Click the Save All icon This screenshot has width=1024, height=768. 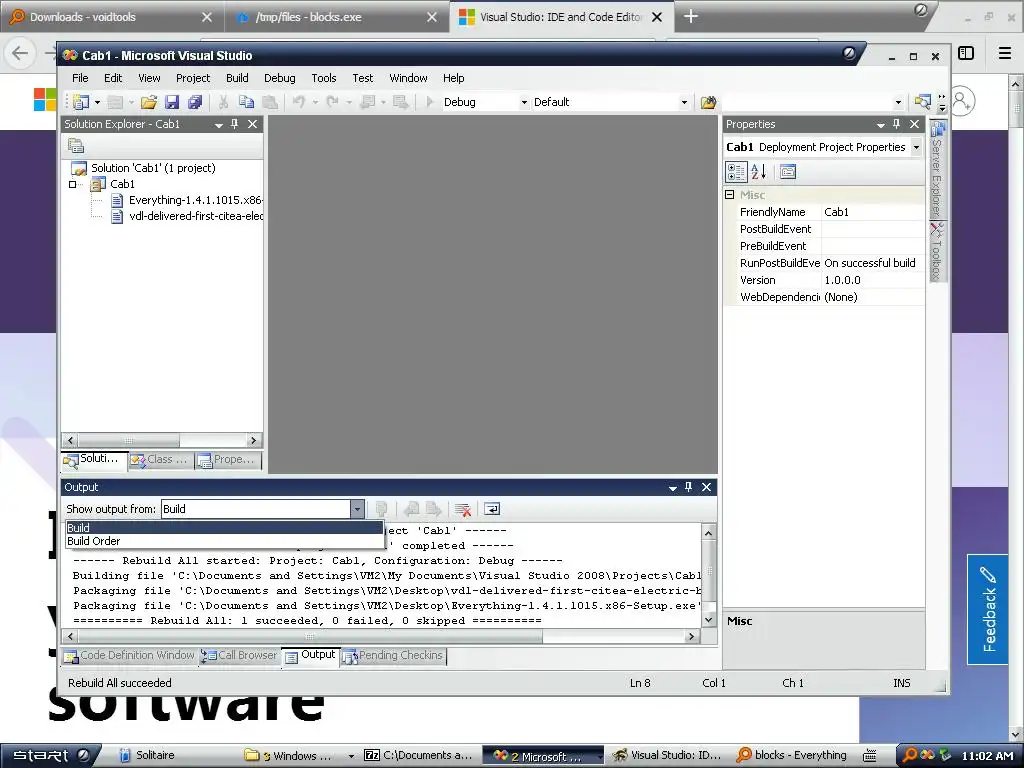[195, 102]
